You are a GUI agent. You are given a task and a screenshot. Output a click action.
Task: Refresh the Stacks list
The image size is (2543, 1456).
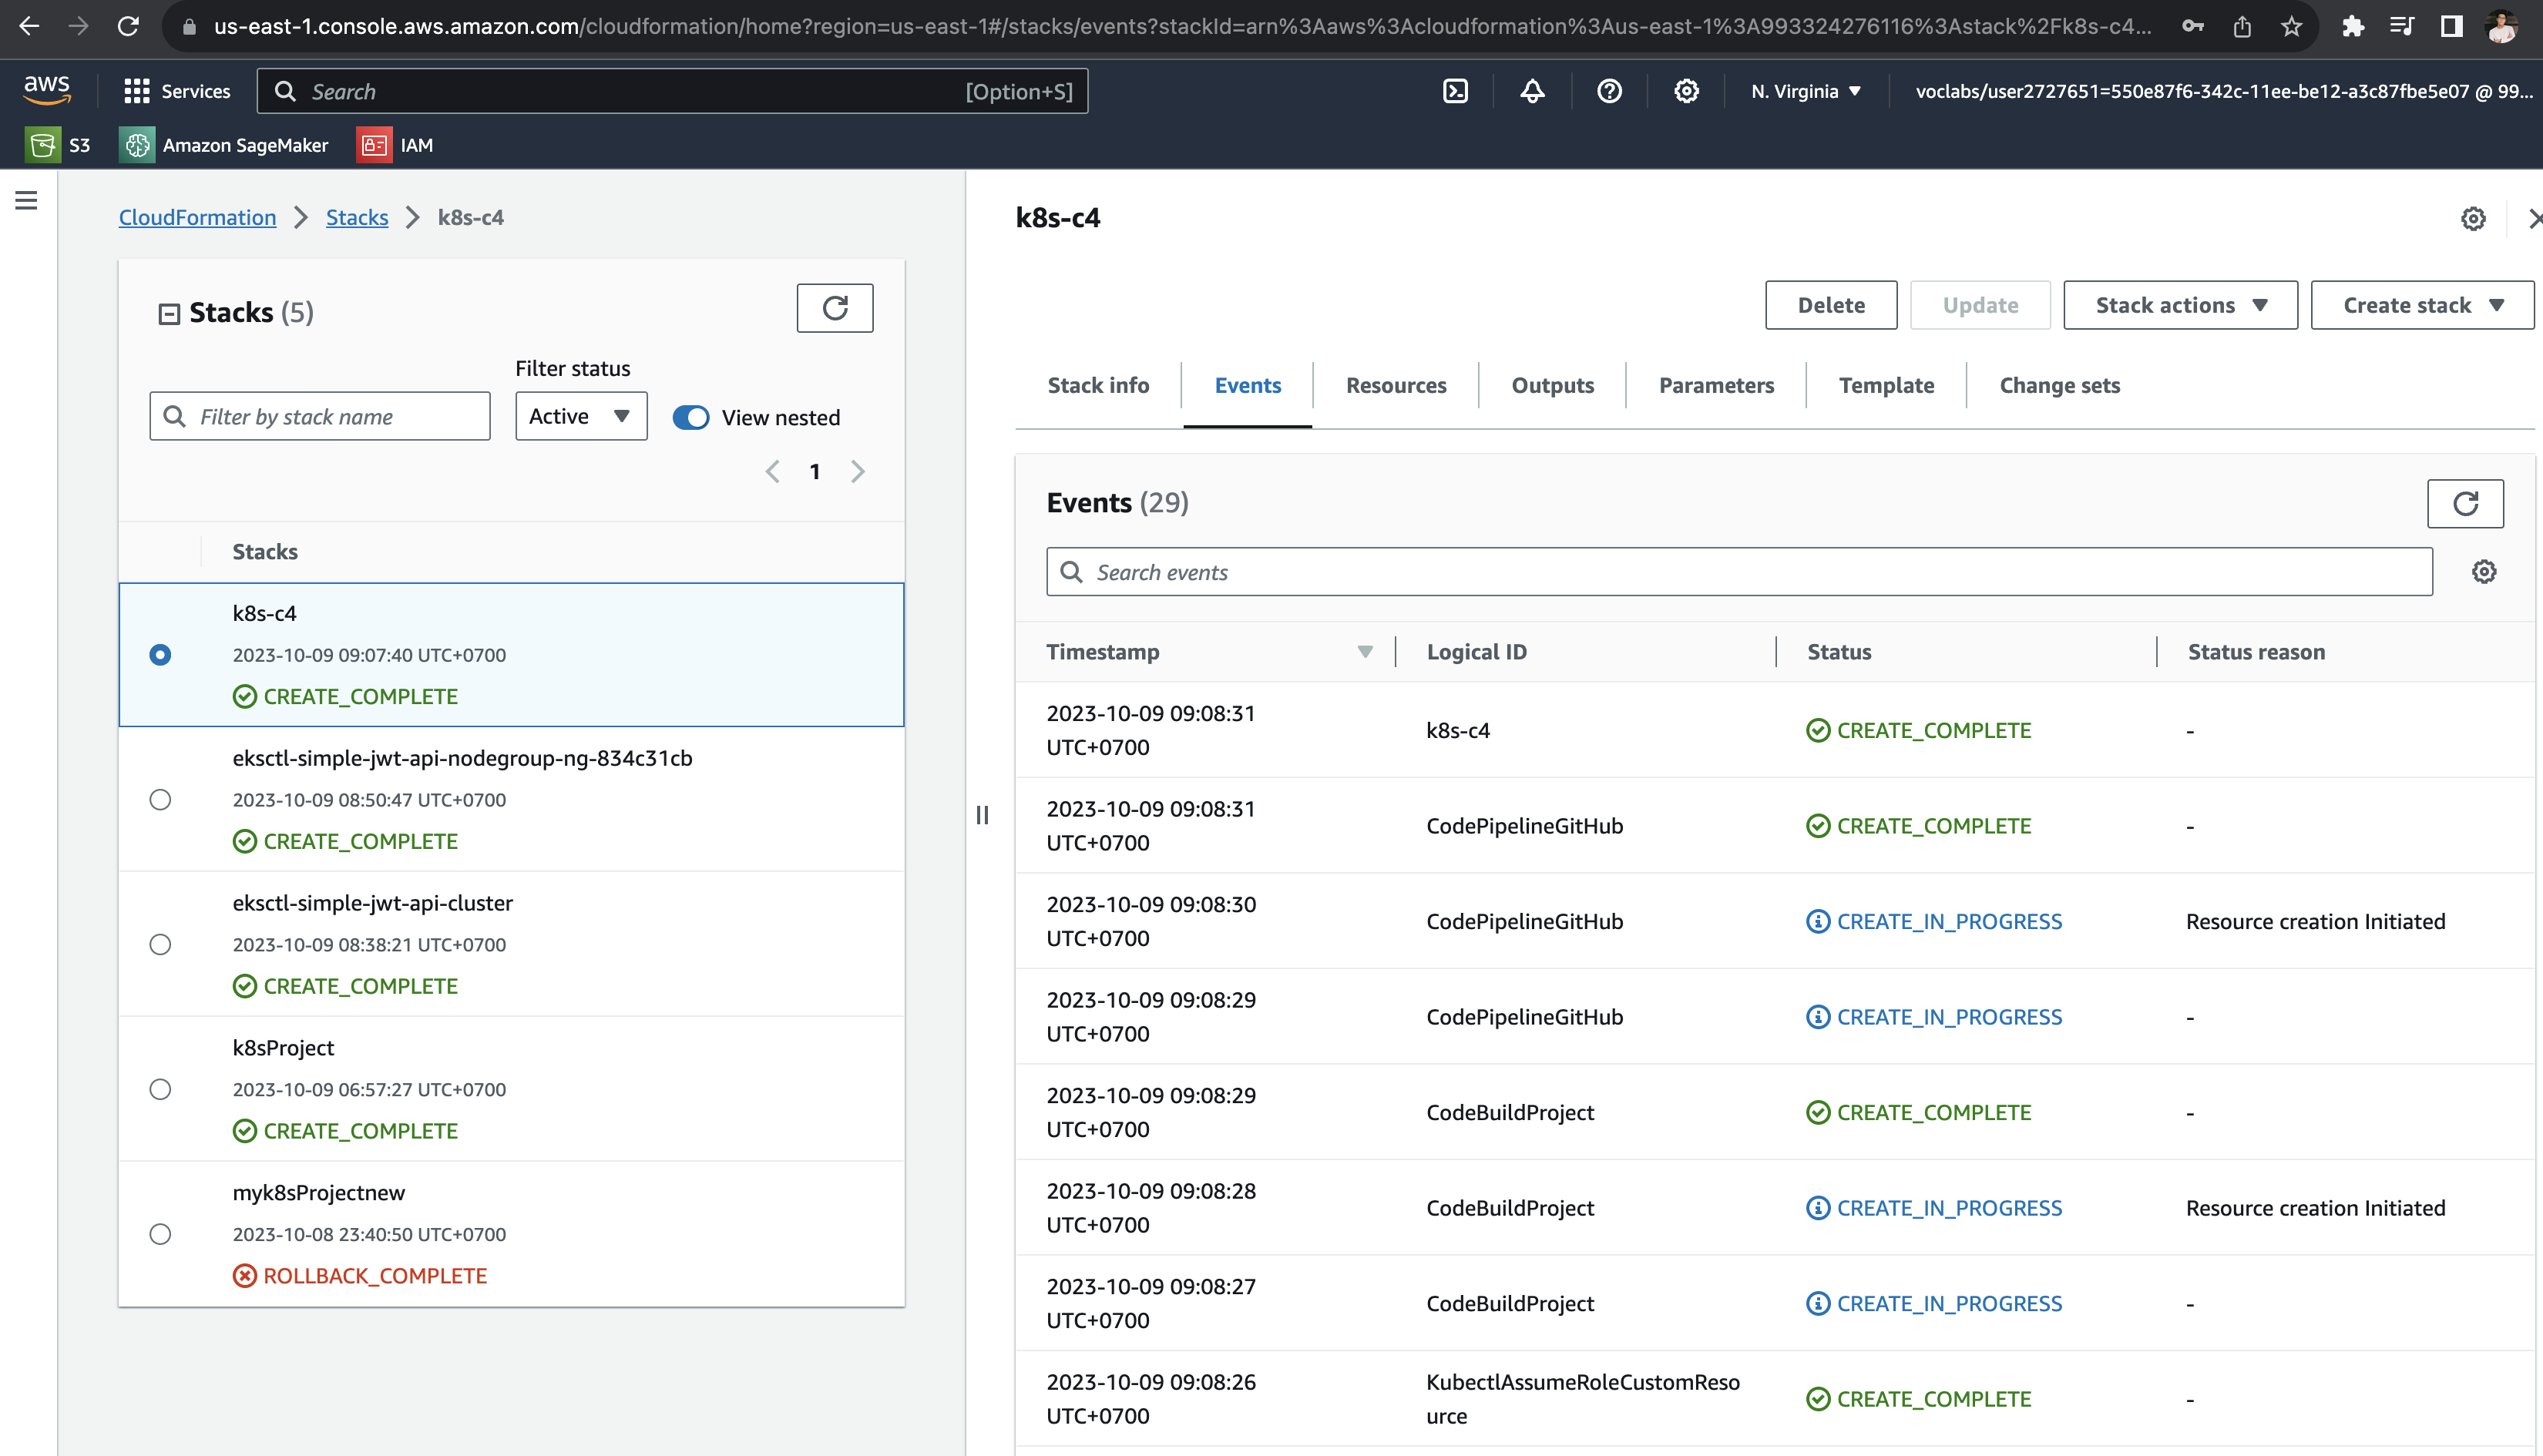(834, 308)
